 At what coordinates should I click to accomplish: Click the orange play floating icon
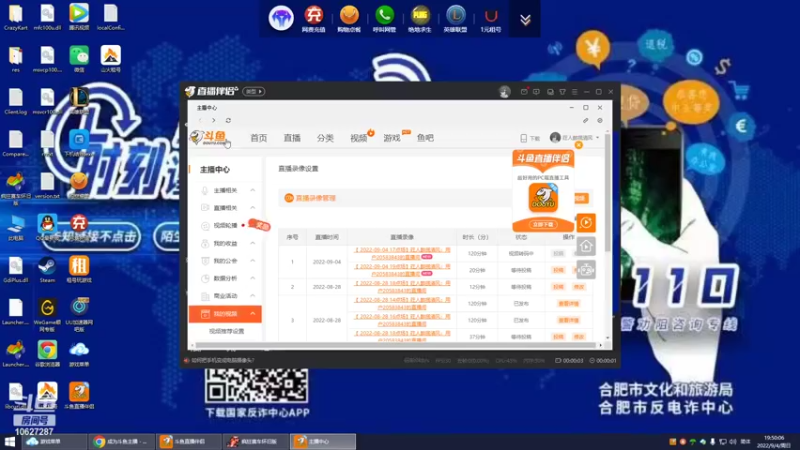coord(586,222)
